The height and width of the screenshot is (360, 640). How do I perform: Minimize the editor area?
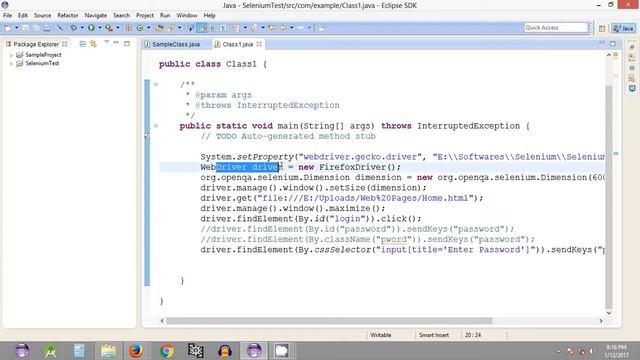[x=602, y=42]
